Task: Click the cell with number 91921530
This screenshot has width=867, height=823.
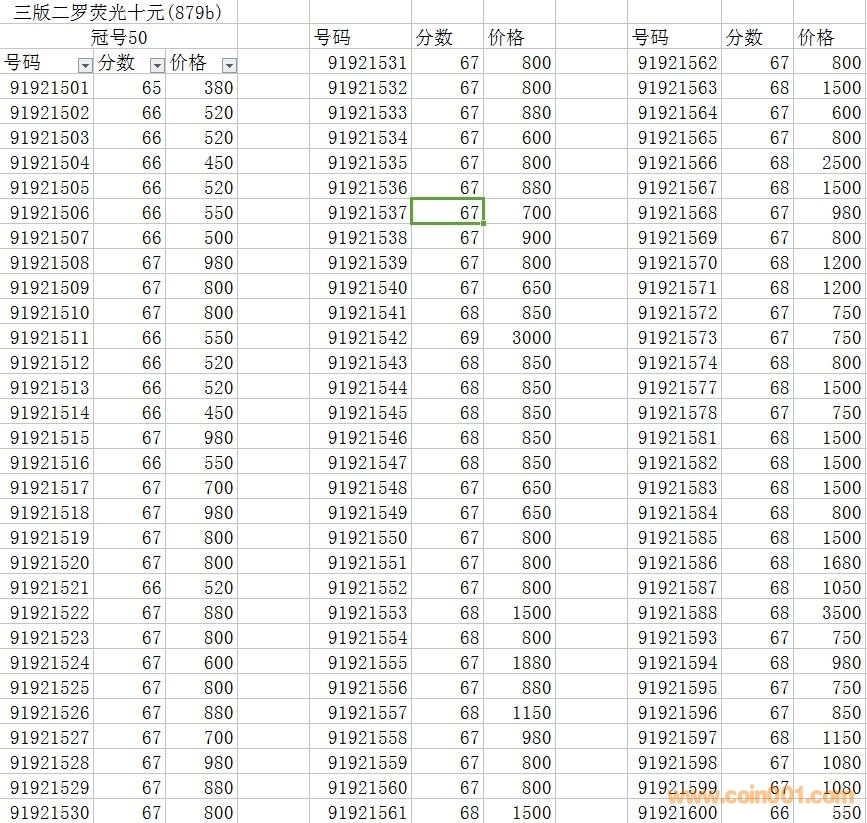Action: (x=49, y=813)
